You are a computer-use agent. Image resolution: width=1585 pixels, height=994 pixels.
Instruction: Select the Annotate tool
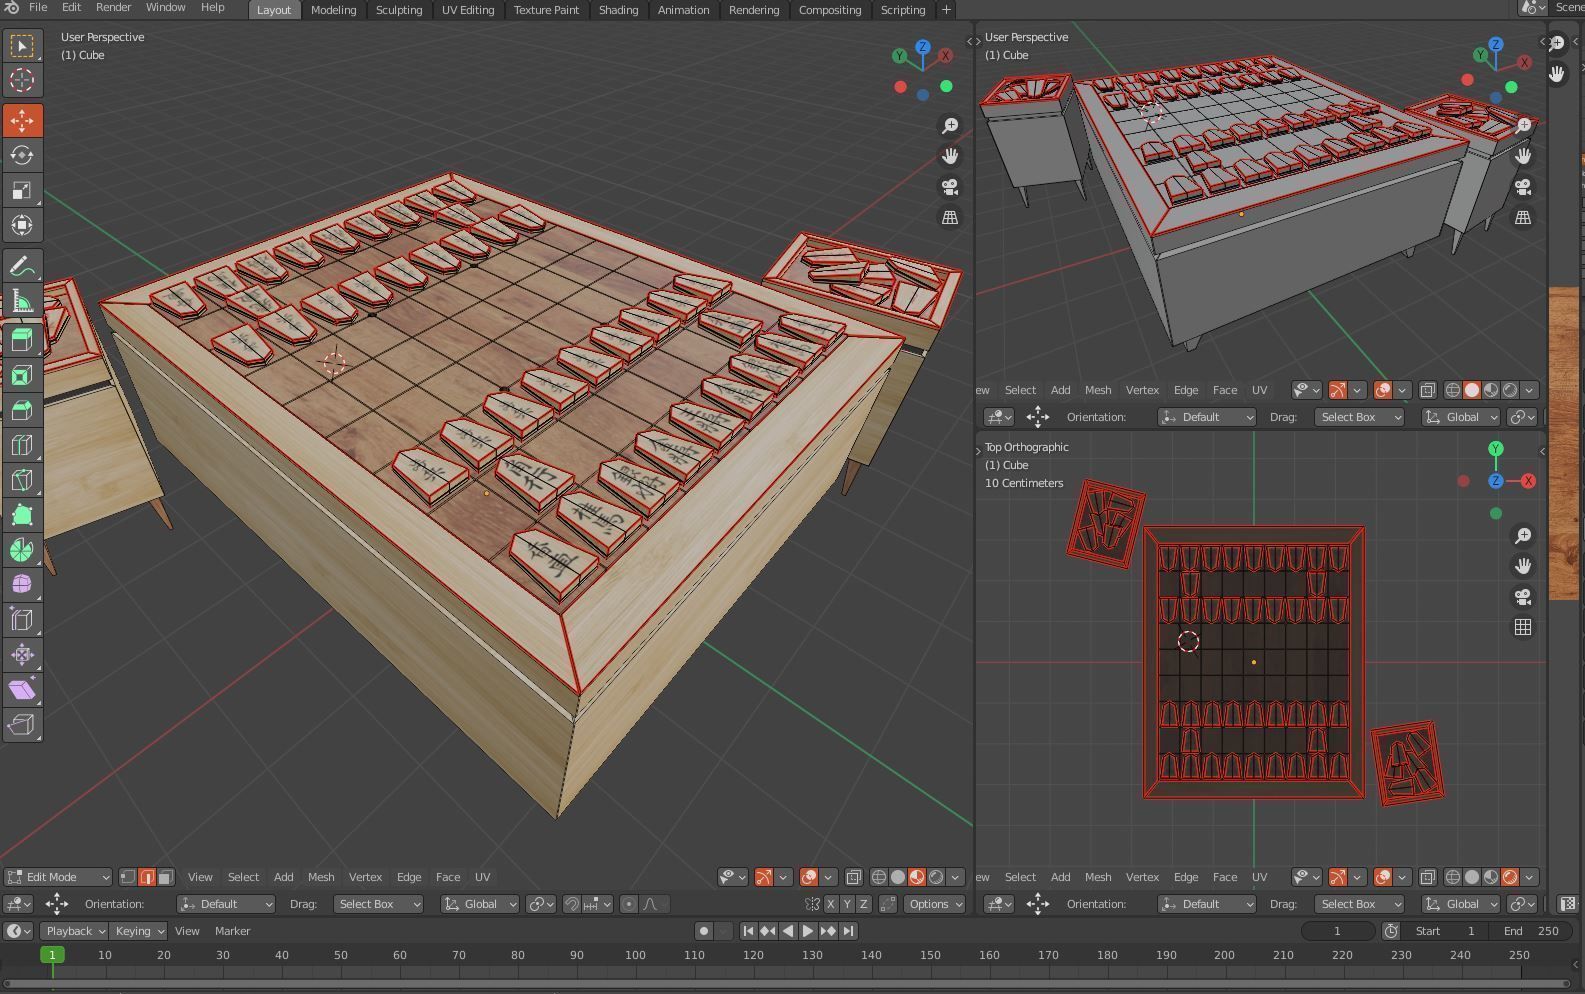(x=22, y=266)
